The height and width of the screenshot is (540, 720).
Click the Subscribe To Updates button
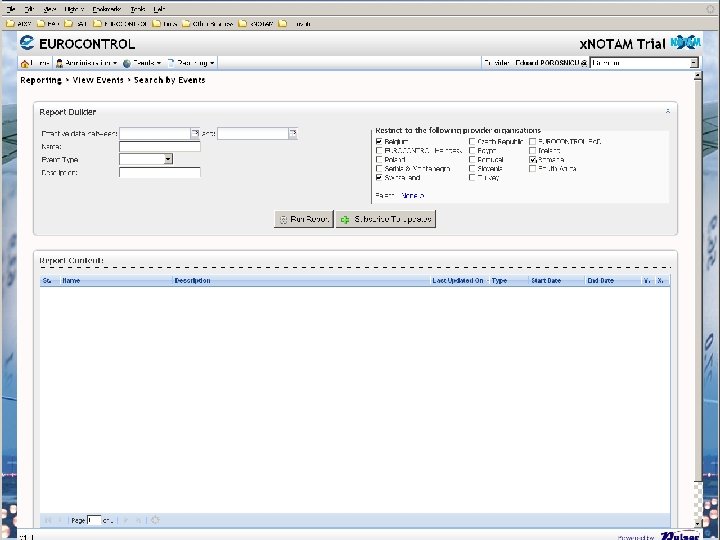(385, 219)
